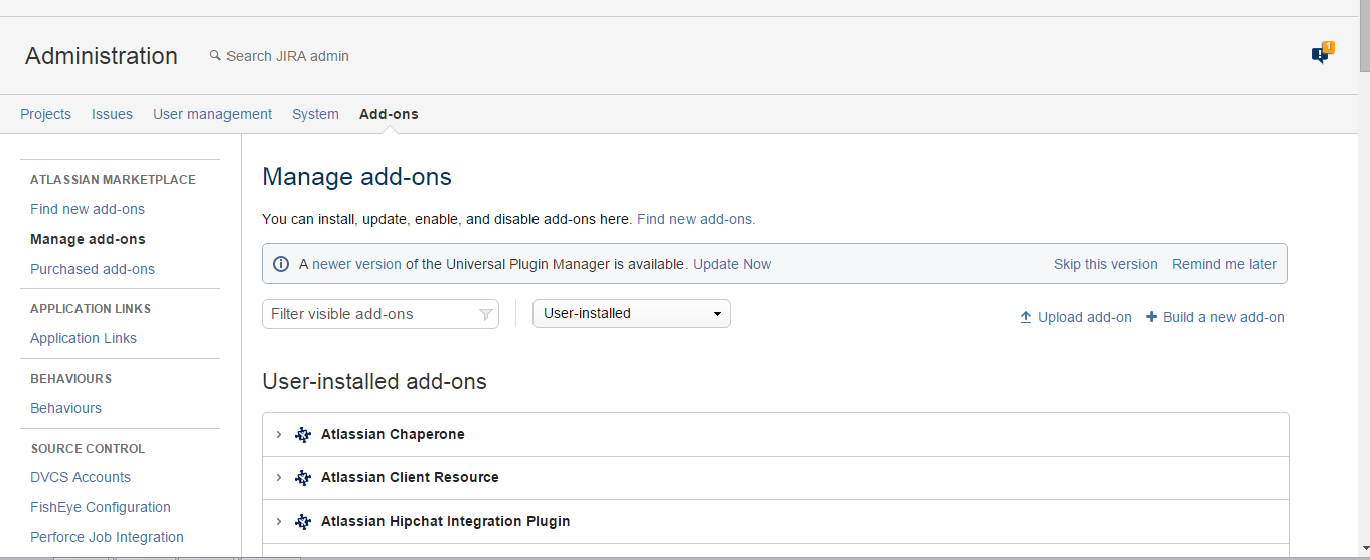Click the Atlassian Client Resource name
Screen dimensions: 1370x560
409,477
